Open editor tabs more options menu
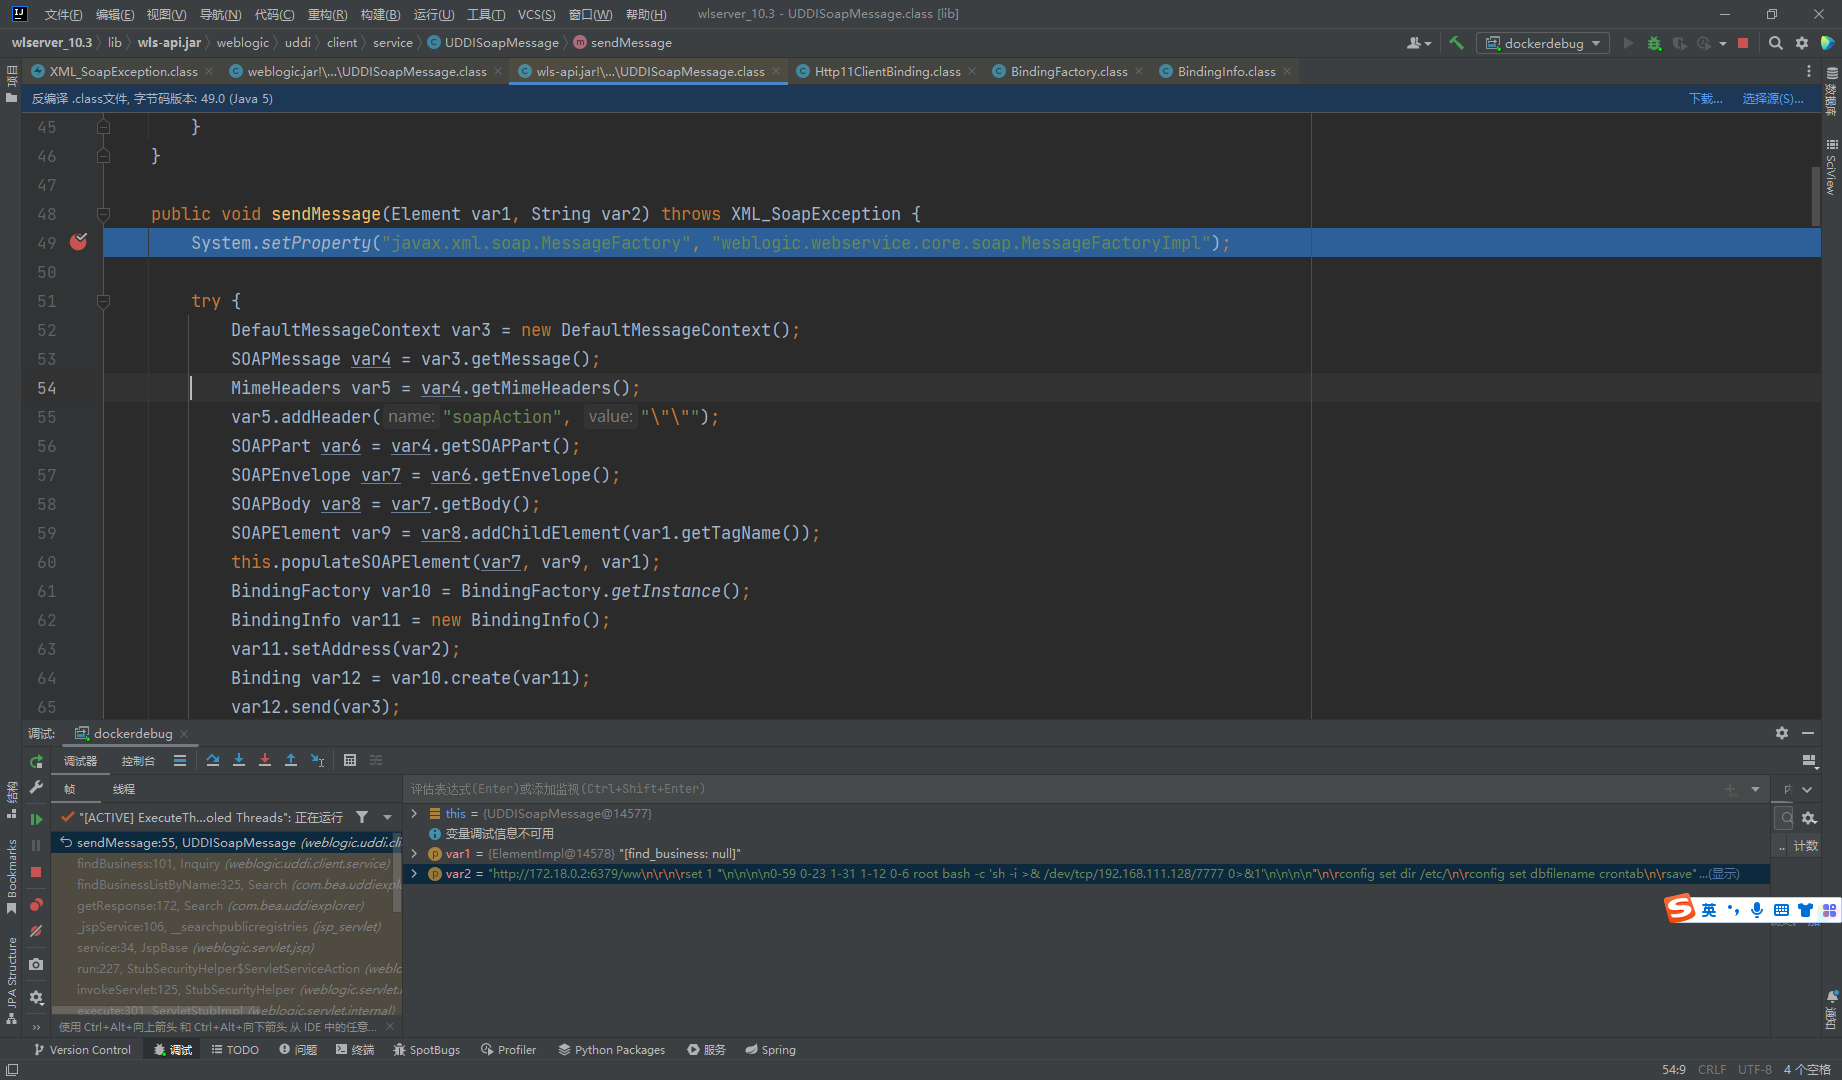 pyautogui.click(x=1809, y=71)
